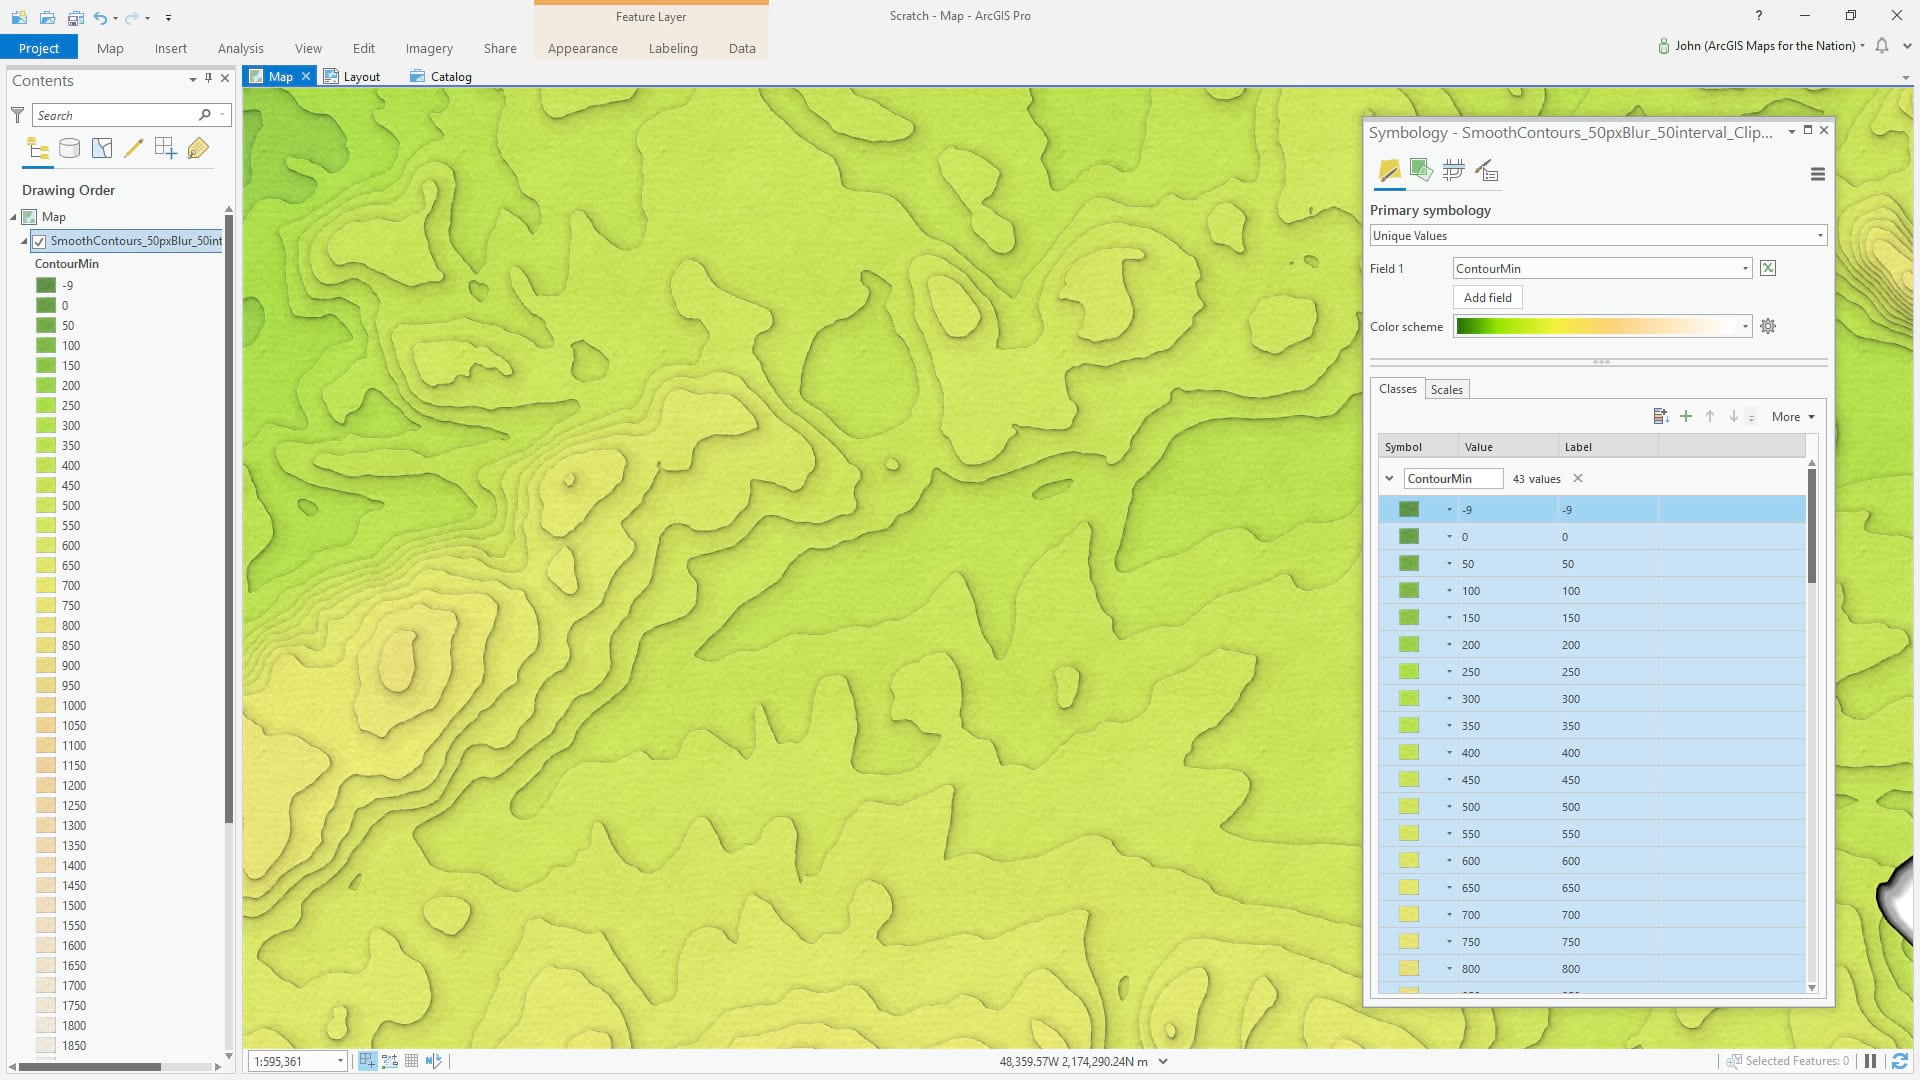Open the More menu in the Classes tab

[x=1792, y=417]
